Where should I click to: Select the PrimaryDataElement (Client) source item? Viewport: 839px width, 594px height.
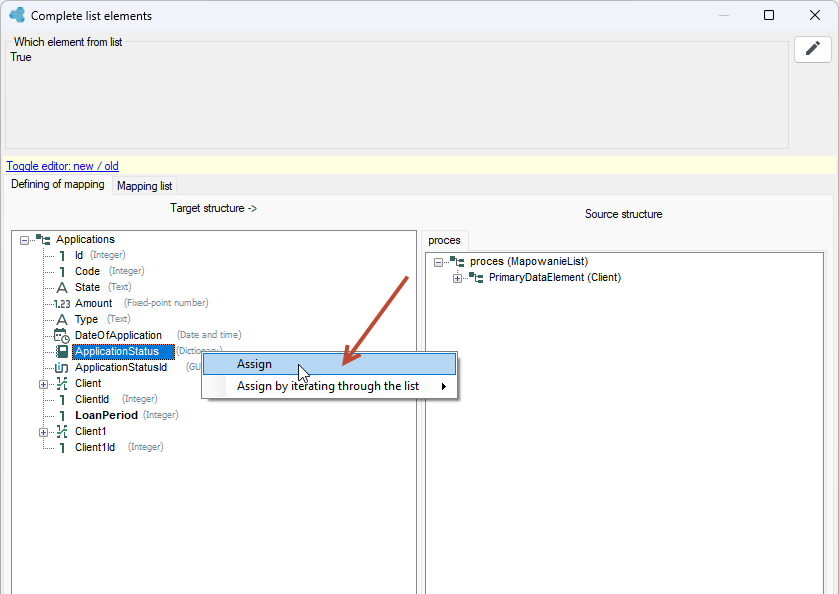pos(555,277)
